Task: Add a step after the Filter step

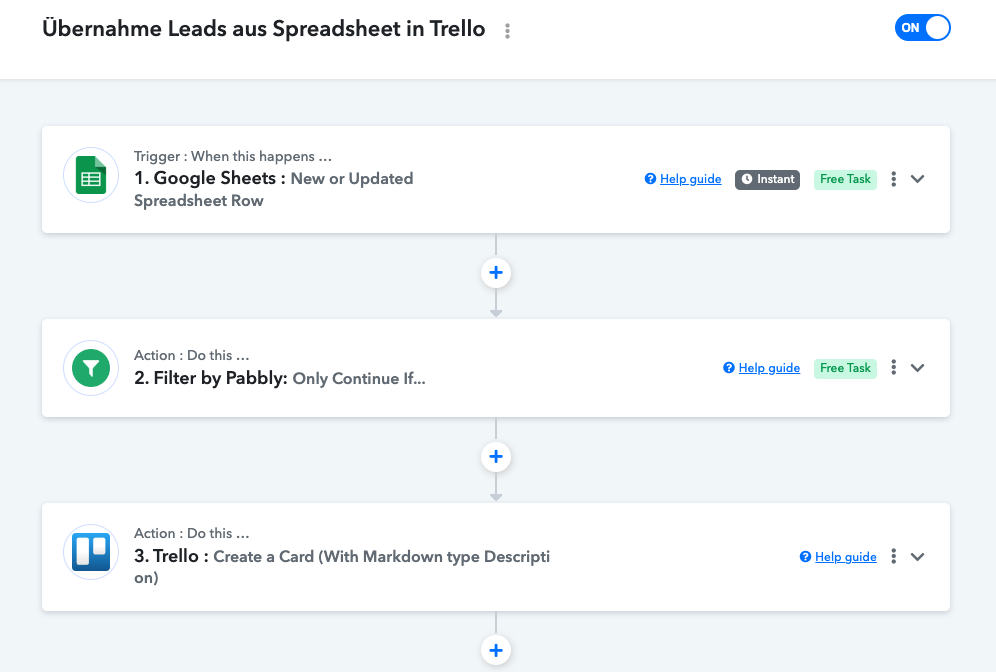Action: coord(496,457)
